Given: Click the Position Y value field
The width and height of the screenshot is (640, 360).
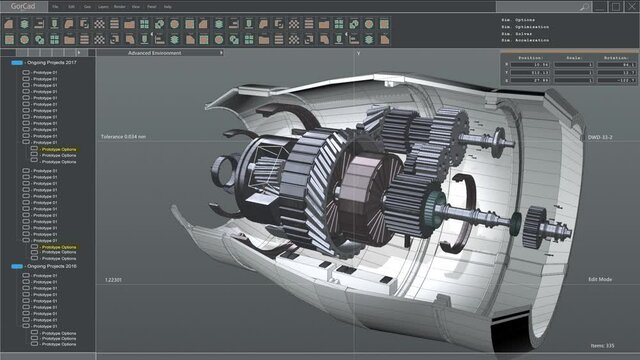Looking at the screenshot, I should click(530, 73).
